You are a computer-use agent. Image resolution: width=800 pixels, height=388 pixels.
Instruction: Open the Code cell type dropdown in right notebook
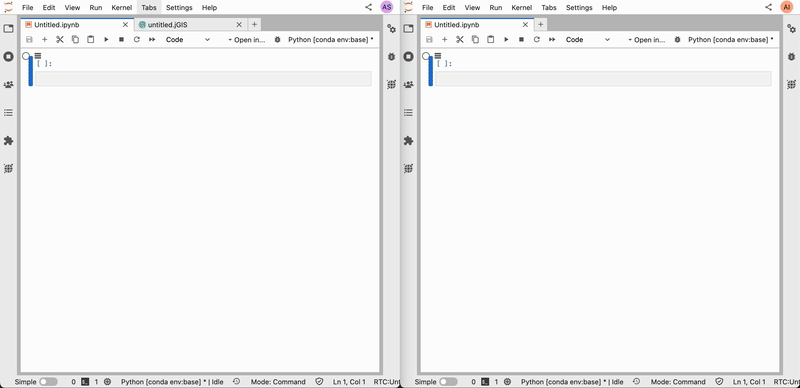[x=587, y=39]
